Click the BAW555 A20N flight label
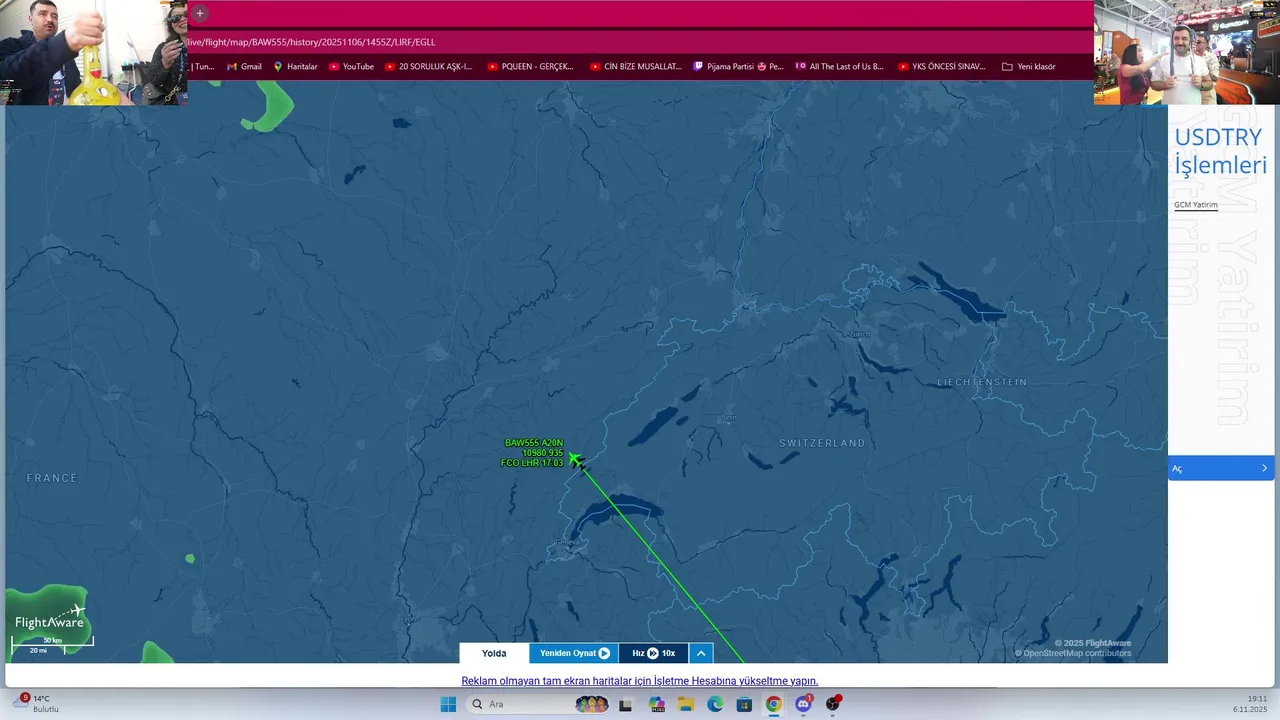 coord(534,443)
